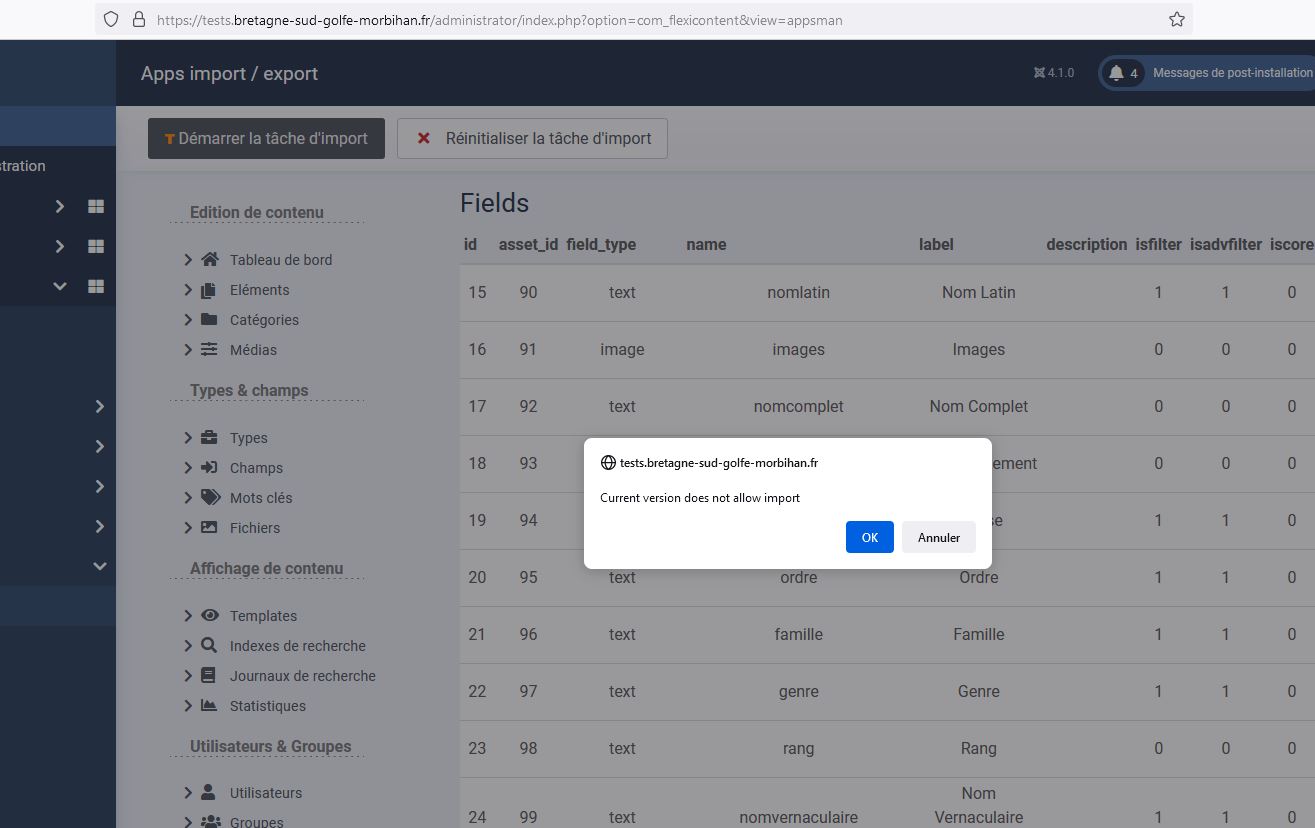This screenshot has width=1315, height=828.
Task: Click the tags icon beside Mots clés
Action: point(210,498)
